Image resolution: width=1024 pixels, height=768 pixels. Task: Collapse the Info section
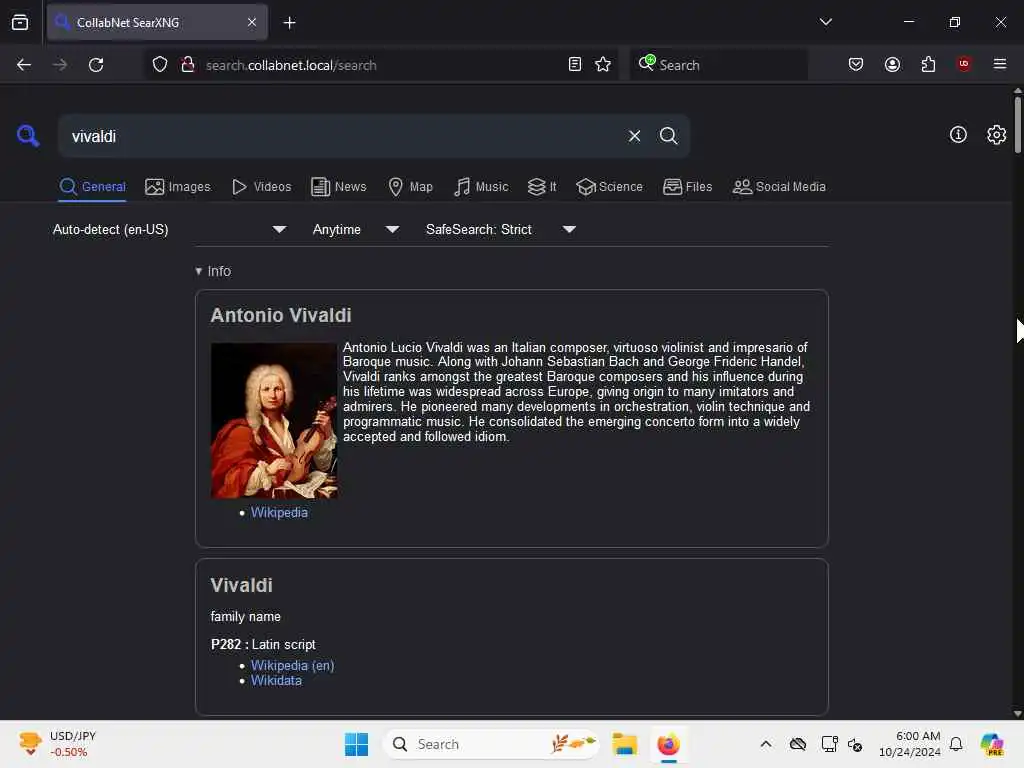(x=213, y=271)
